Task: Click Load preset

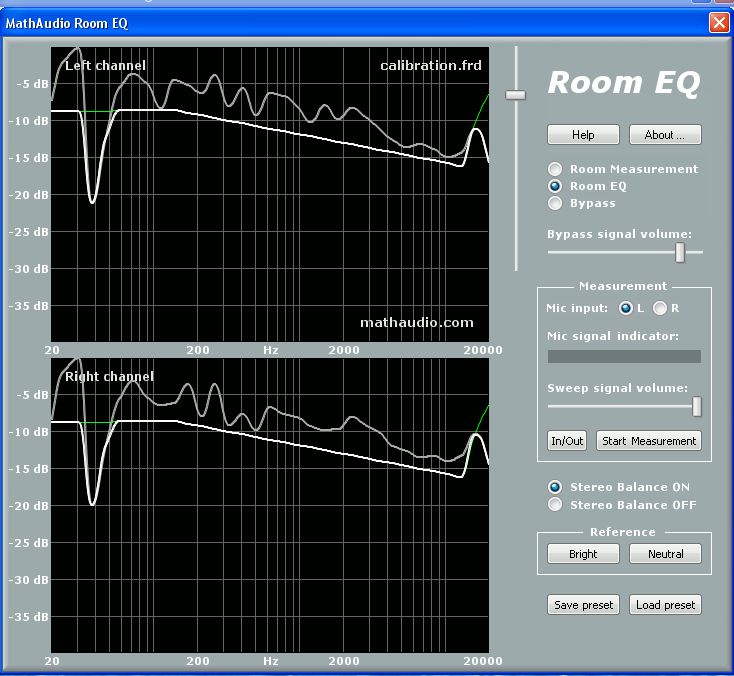Action: [x=665, y=605]
